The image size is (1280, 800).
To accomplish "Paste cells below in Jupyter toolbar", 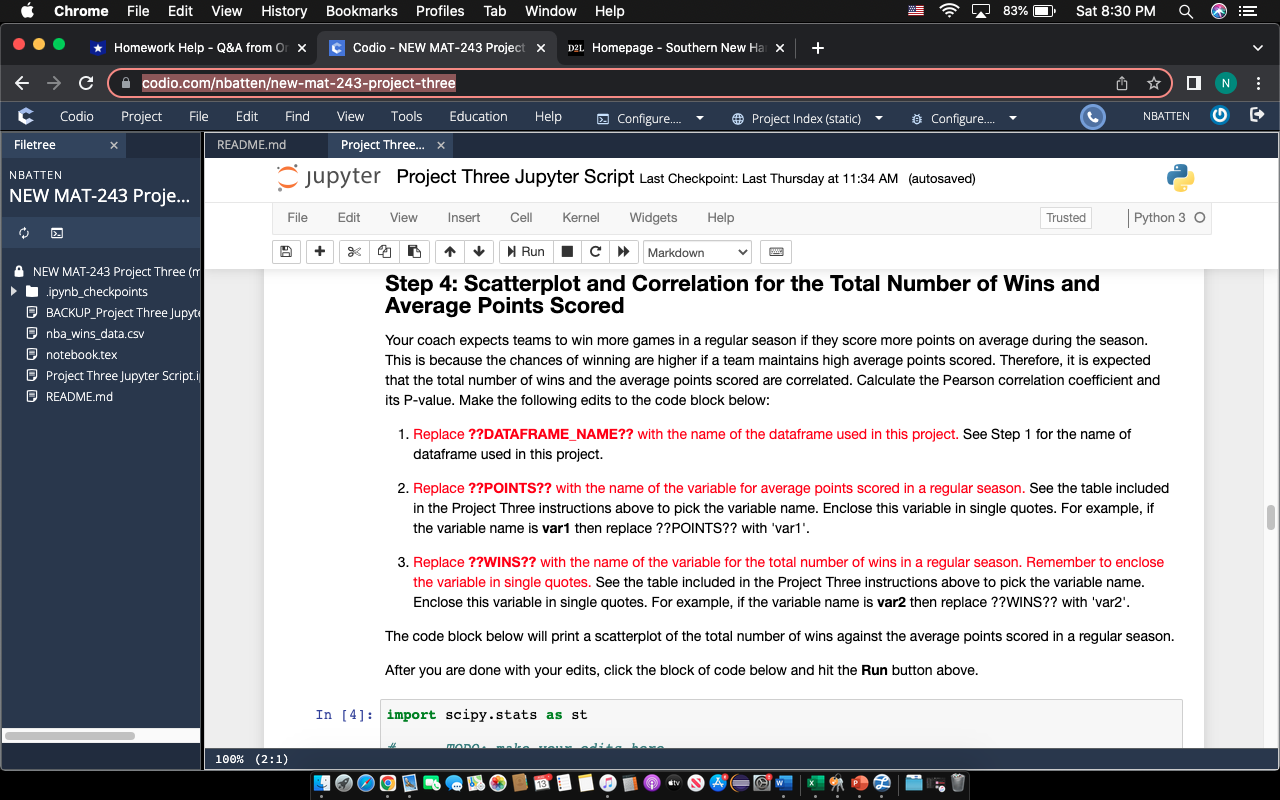I will point(414,252).
